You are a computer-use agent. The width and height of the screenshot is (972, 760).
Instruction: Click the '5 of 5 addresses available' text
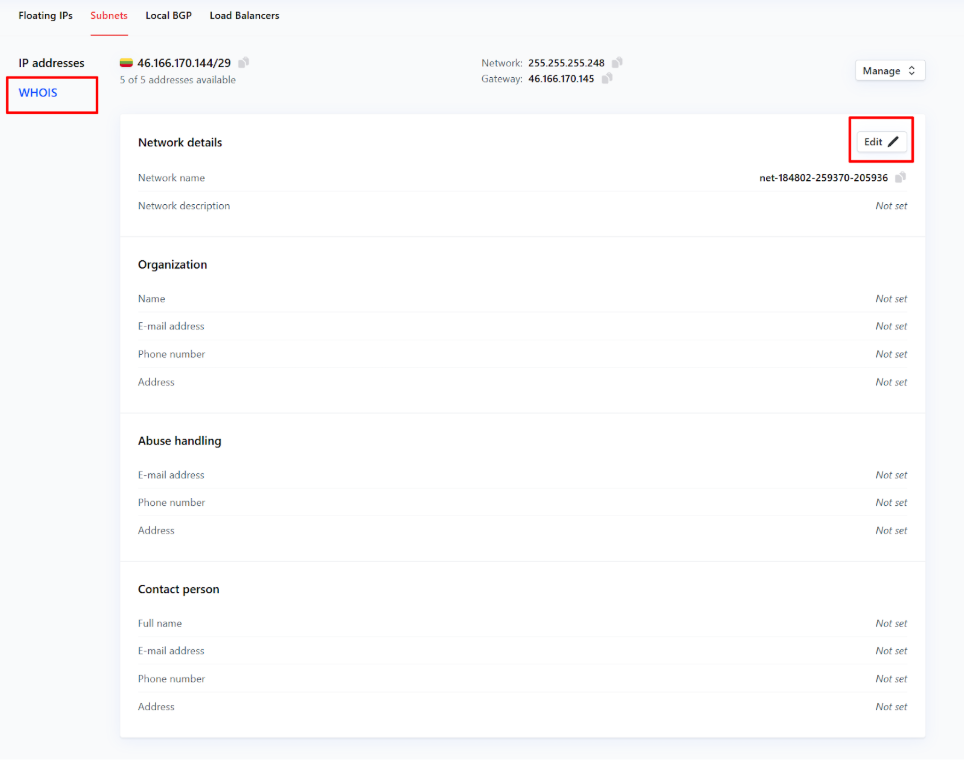click(x=177, y=80)
